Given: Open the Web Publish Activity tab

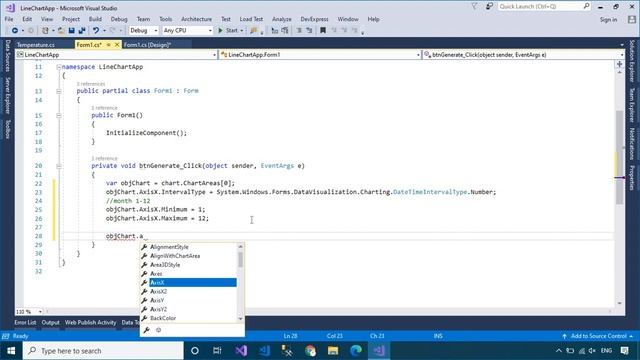Looking at the screenshot, I should pos(91,322).
